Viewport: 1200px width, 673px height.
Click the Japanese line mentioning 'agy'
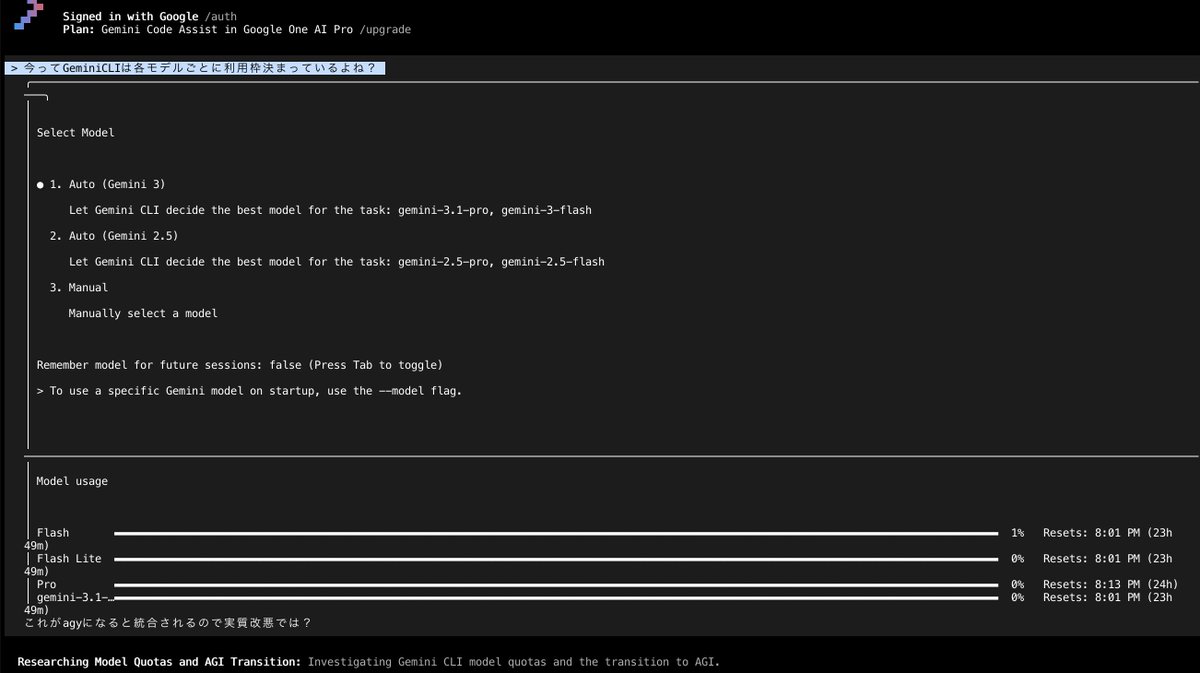coord(167,623)
